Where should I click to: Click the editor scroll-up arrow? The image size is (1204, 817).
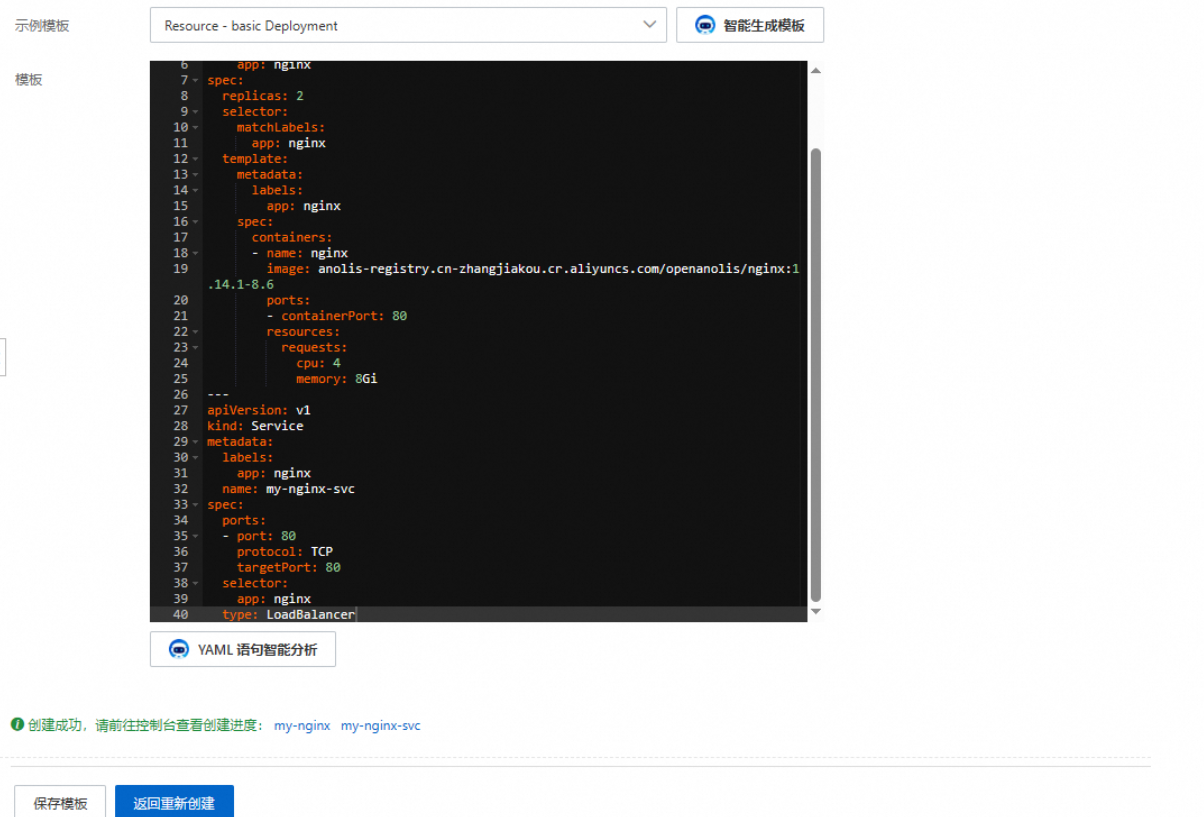pos(815,71)
